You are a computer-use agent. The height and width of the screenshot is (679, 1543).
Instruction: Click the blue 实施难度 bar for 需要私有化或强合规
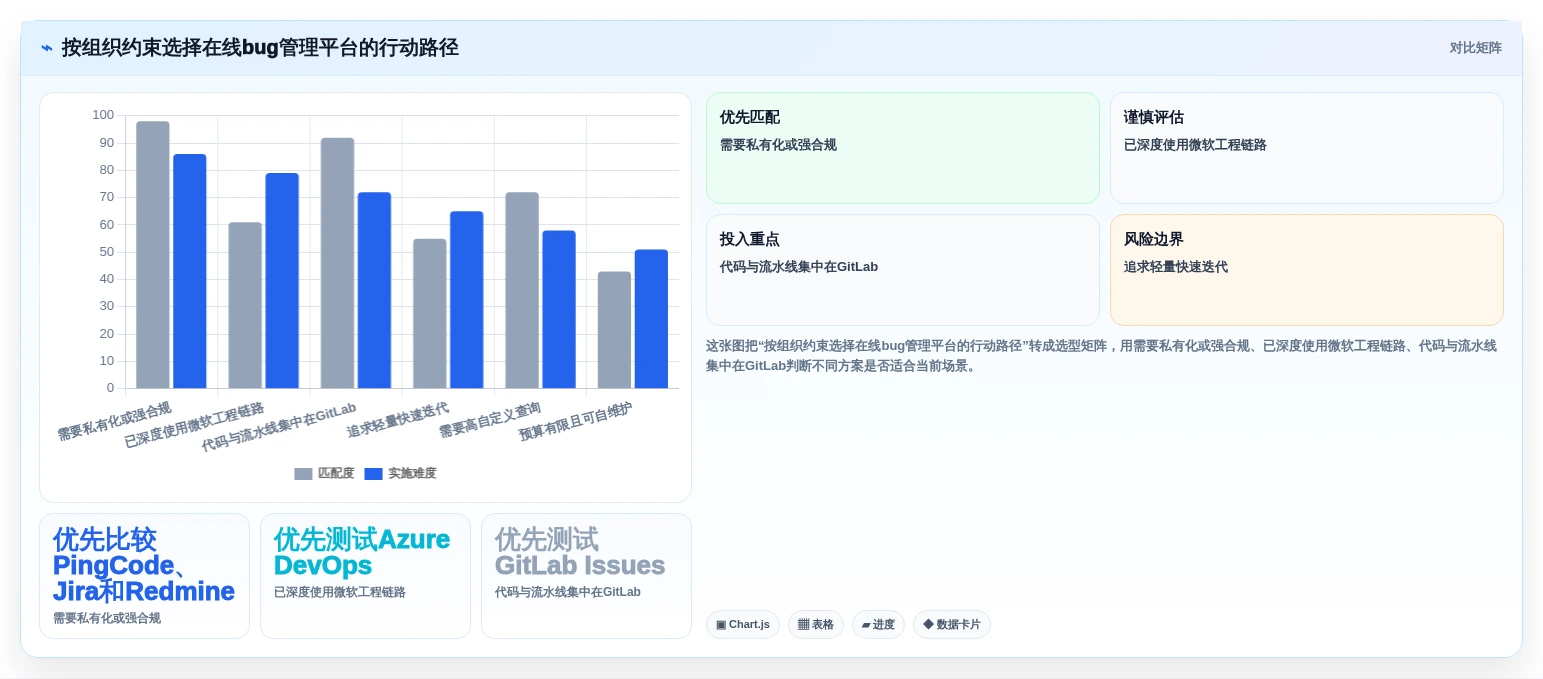(190, 271)
